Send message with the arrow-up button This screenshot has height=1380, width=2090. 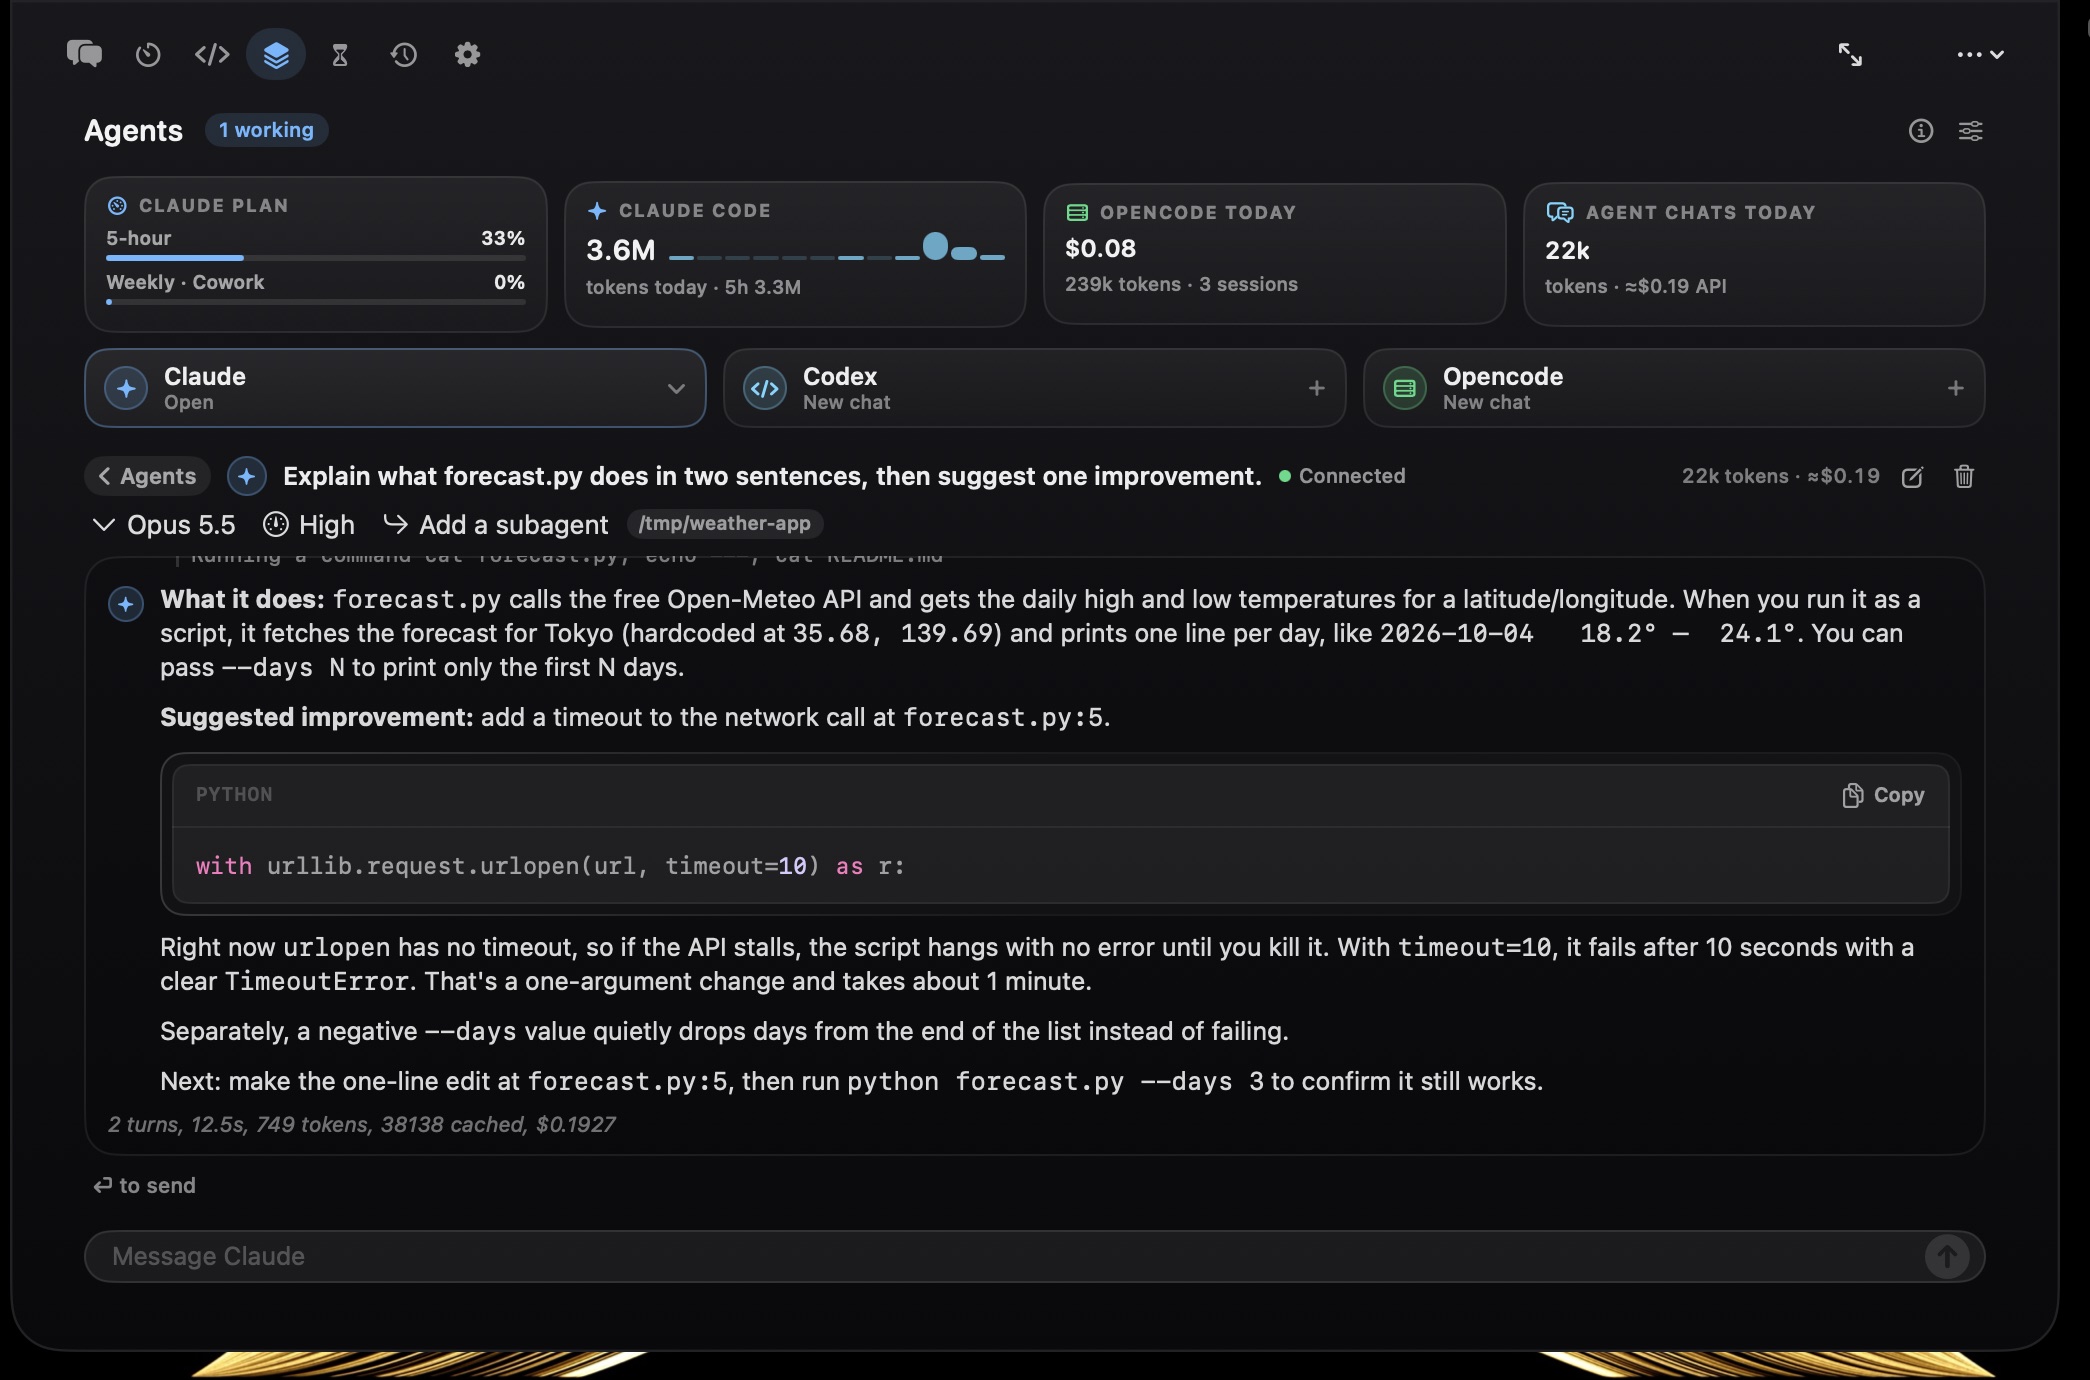tap(1947, 1256)
